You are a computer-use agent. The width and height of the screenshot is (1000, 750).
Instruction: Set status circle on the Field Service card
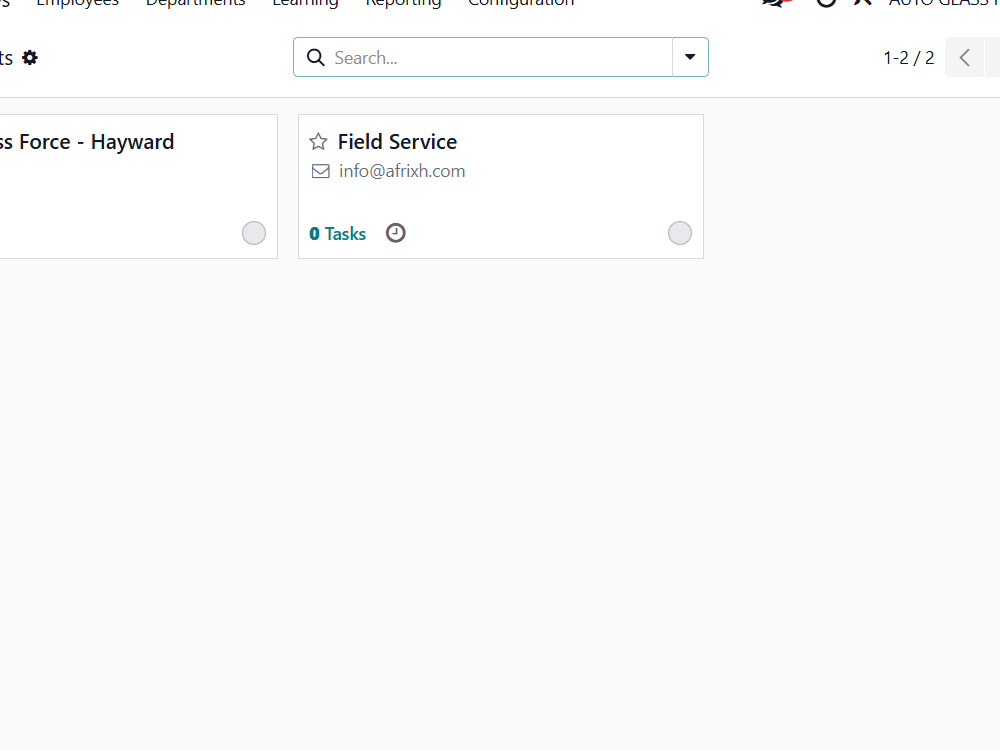tap(680, 233)
